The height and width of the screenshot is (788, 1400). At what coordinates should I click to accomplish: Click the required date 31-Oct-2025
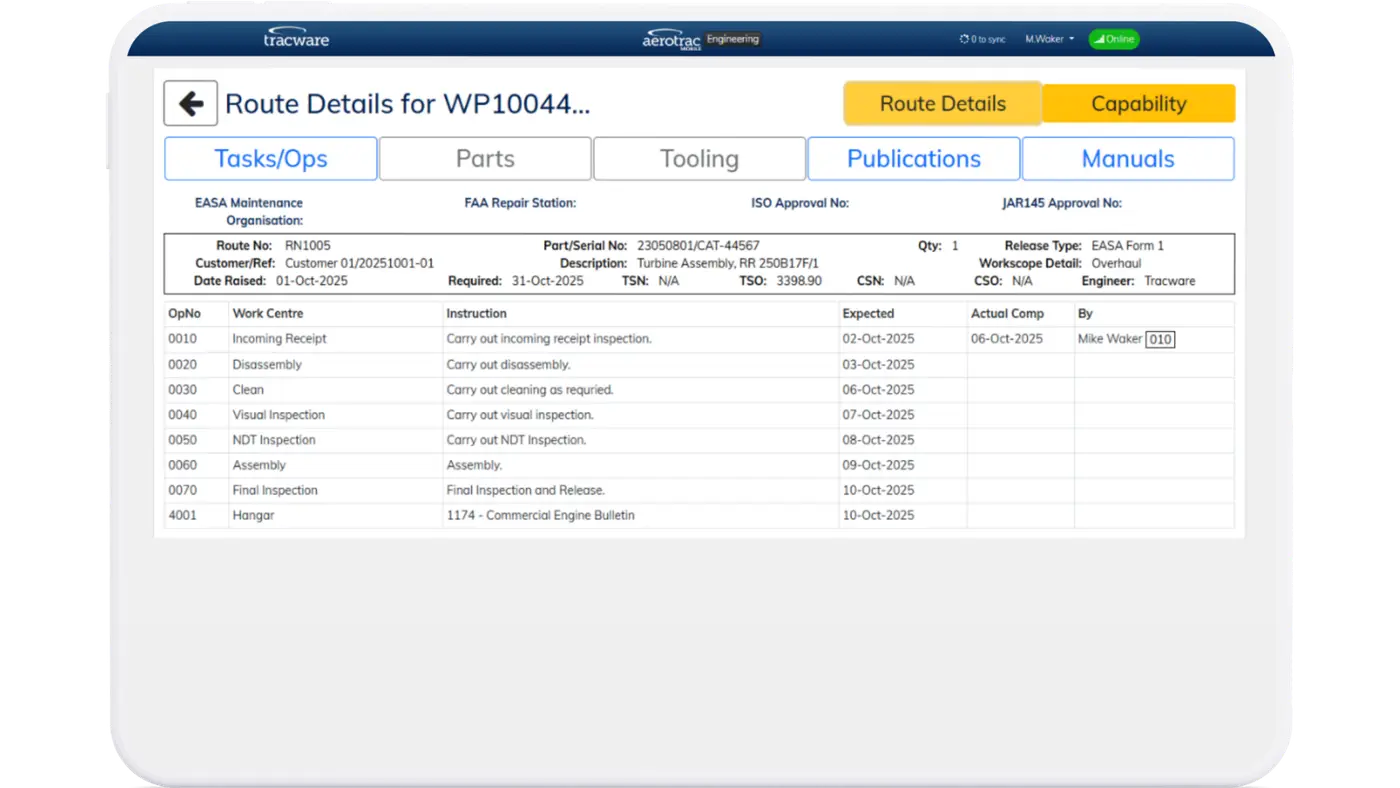pos(547,281)
